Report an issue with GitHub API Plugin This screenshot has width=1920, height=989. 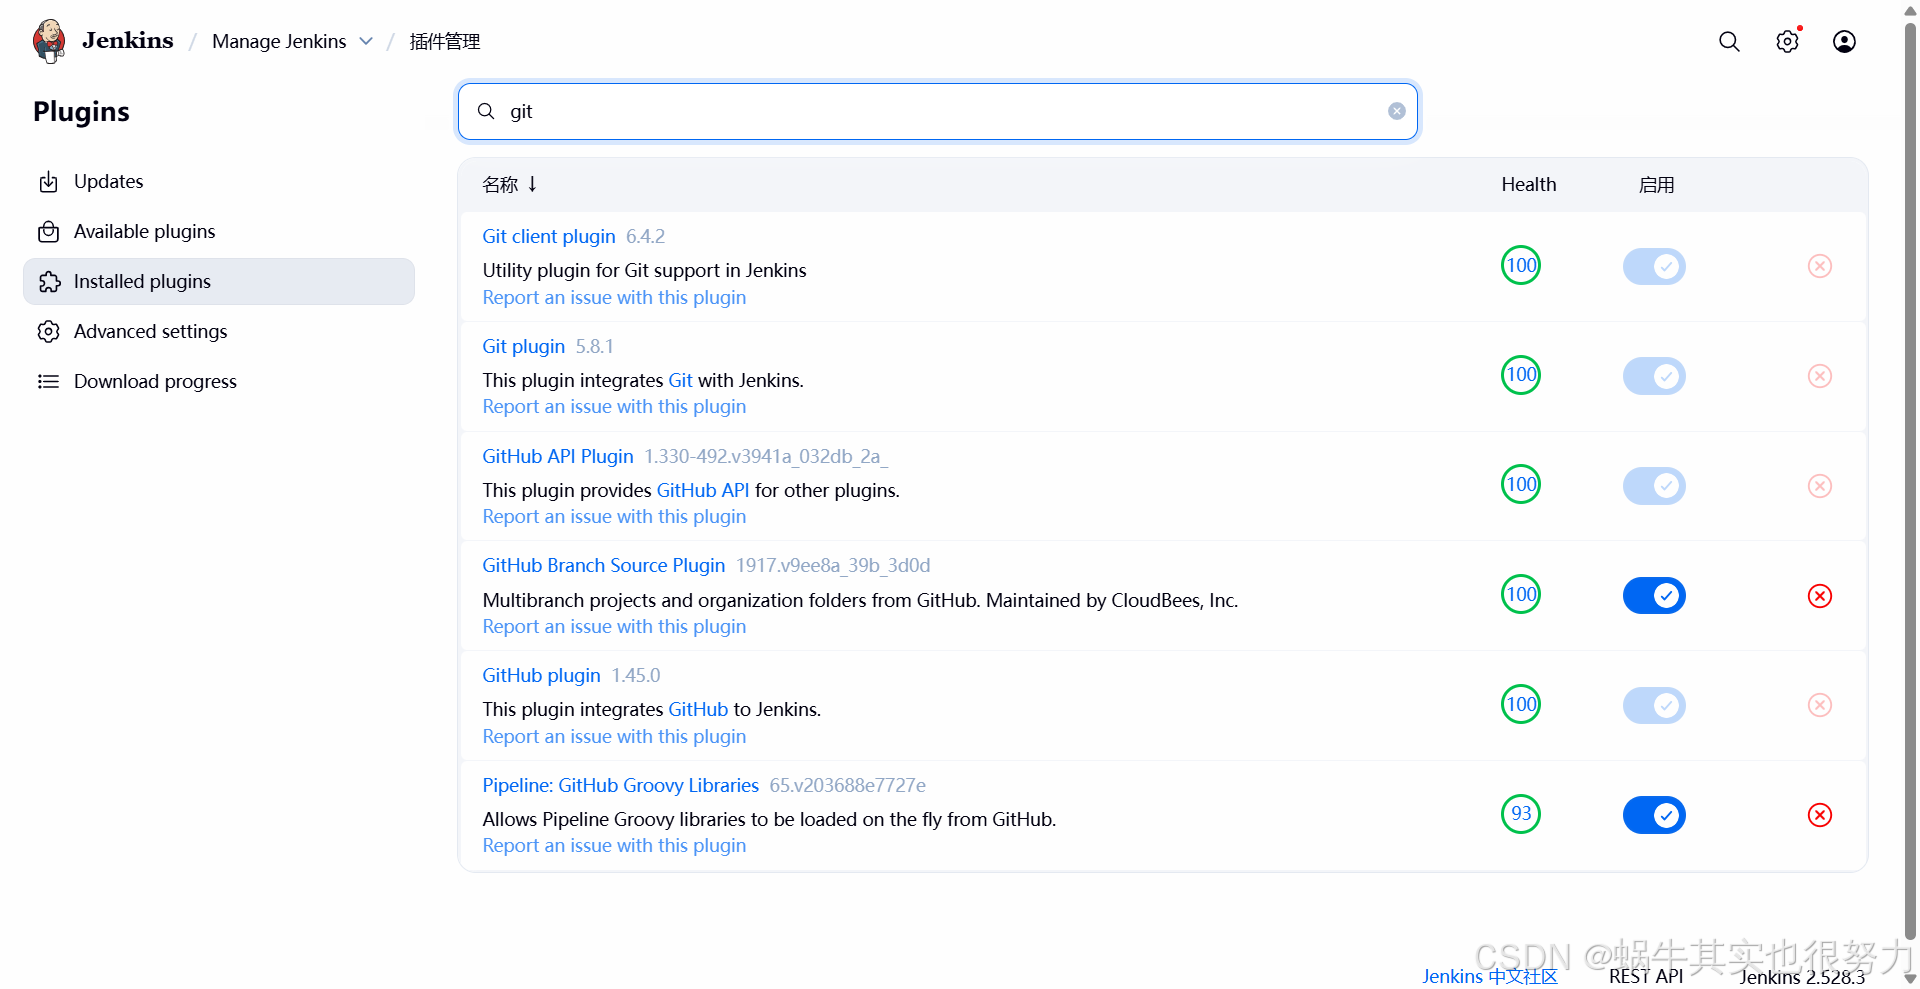pyautogui.click(x=614, y=516)
